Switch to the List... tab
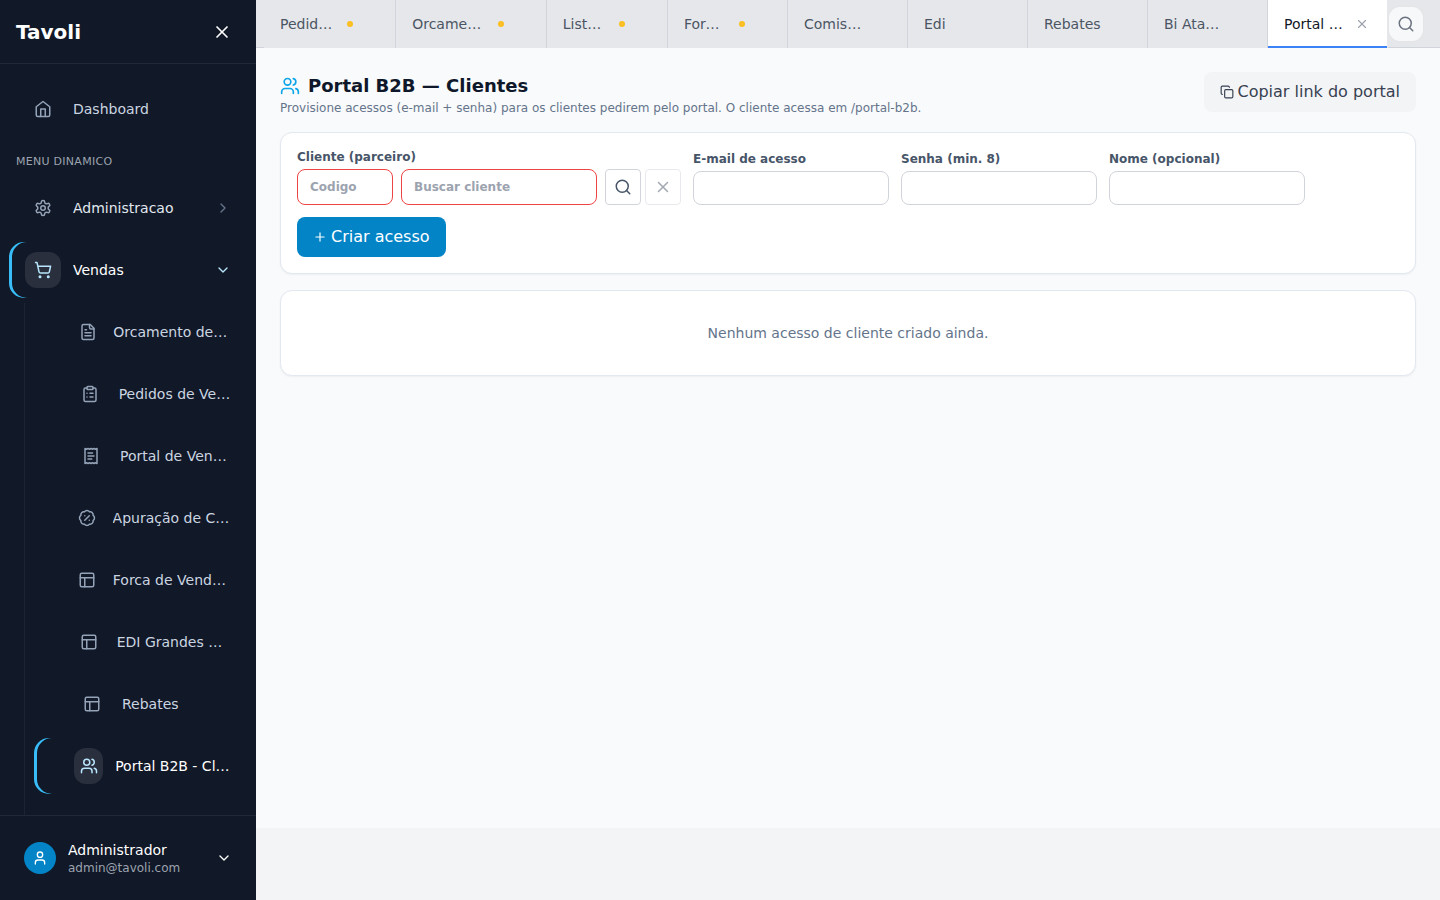The image size is (1440, 900). pos(607,24)
